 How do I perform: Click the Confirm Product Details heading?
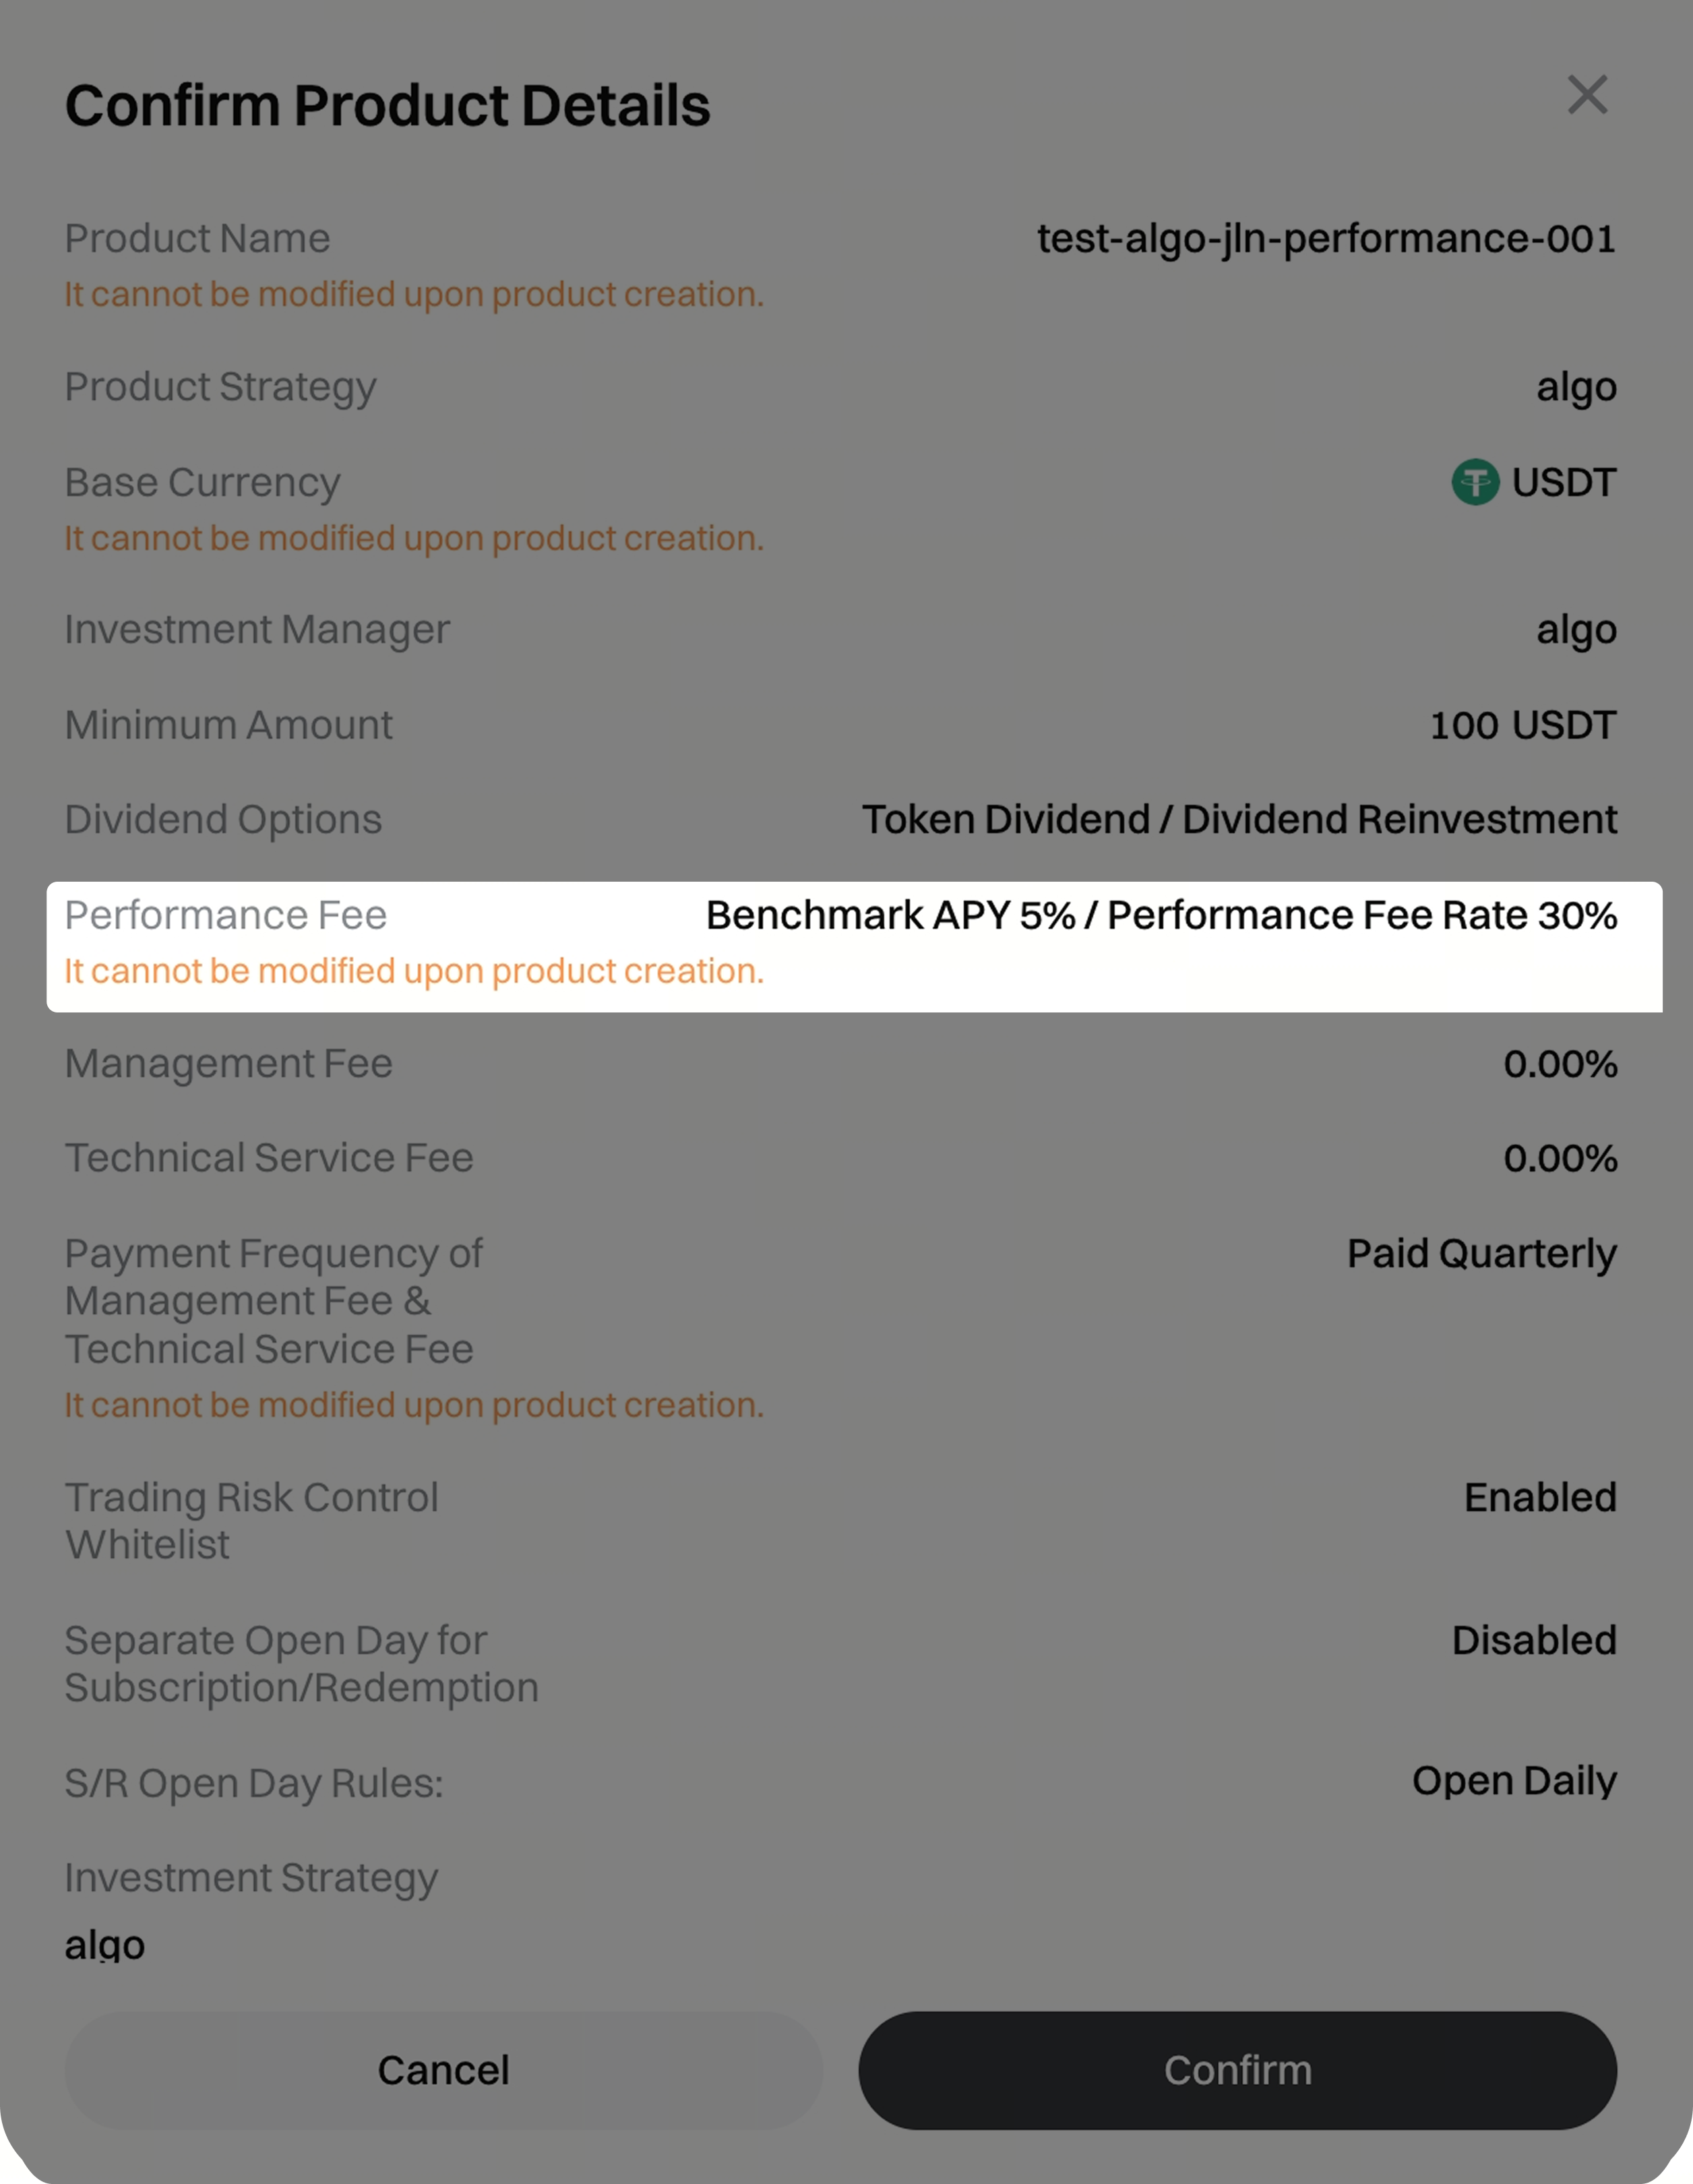[x=387, y=105]
